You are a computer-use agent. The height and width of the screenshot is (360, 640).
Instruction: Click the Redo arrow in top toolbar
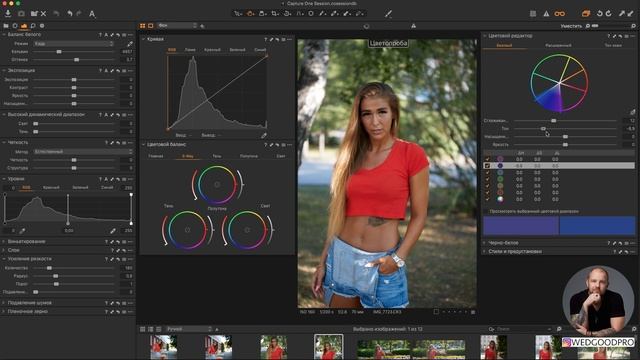(x=79, y=14)
